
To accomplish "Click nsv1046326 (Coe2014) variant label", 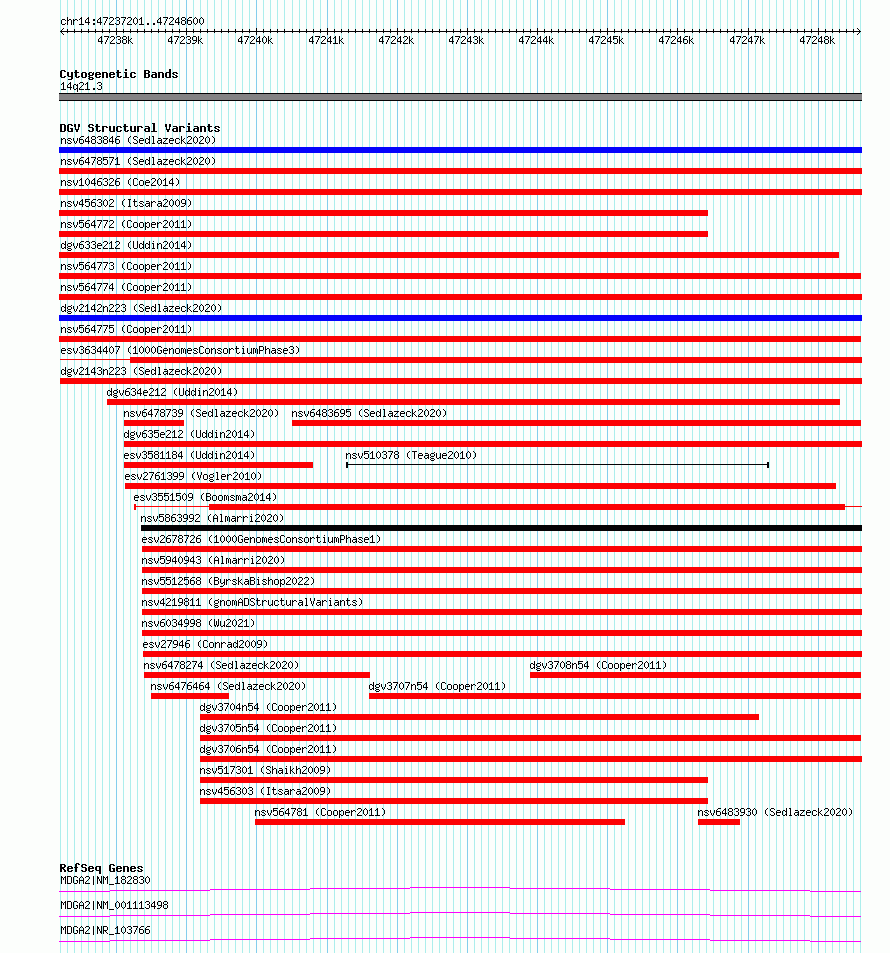I will pos(120,182).
